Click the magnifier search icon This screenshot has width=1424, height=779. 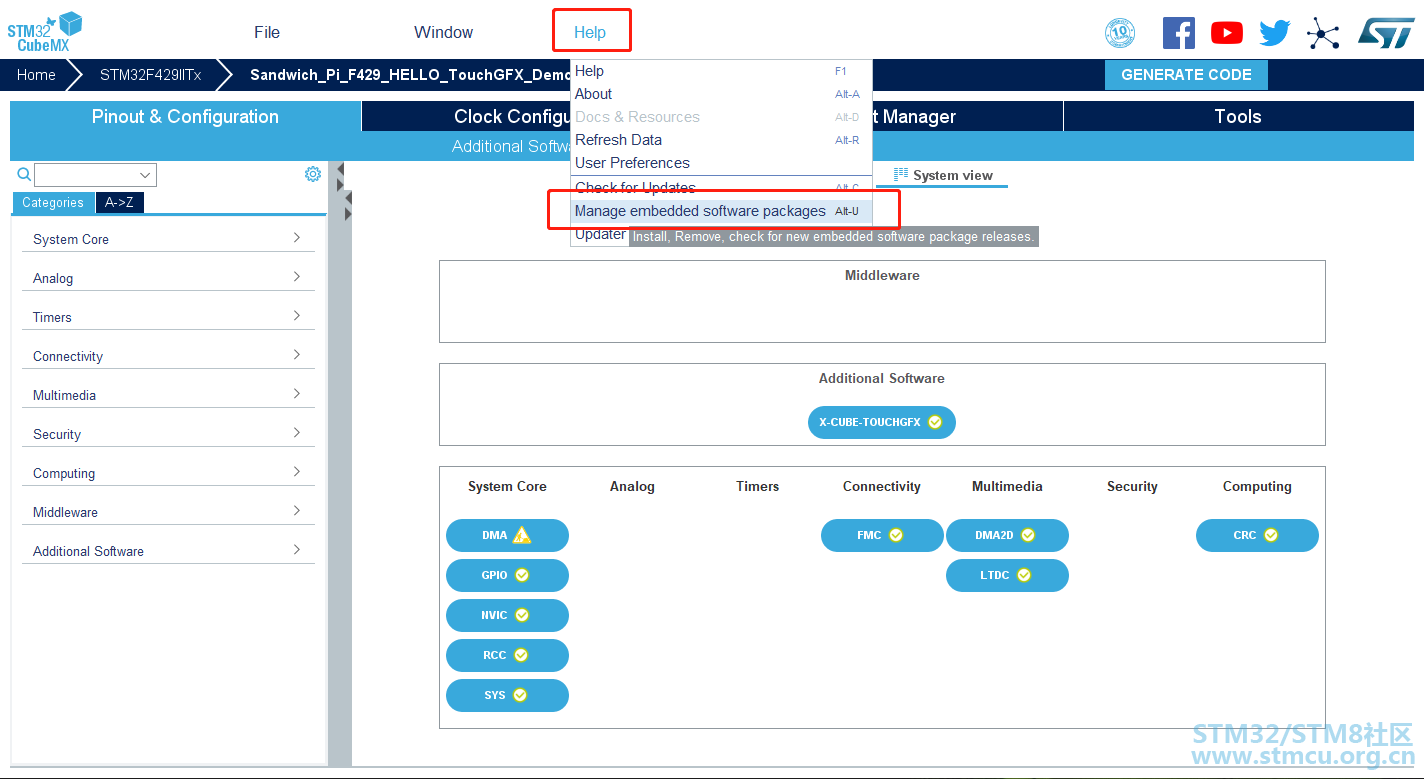(25, 175)
